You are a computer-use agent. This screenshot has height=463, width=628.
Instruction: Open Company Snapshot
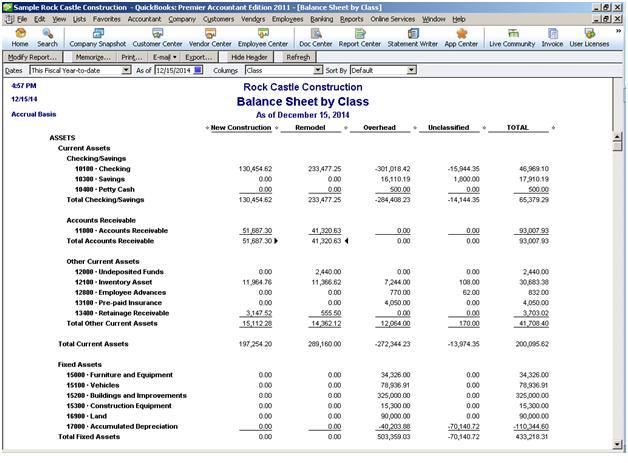pos(97,38)
